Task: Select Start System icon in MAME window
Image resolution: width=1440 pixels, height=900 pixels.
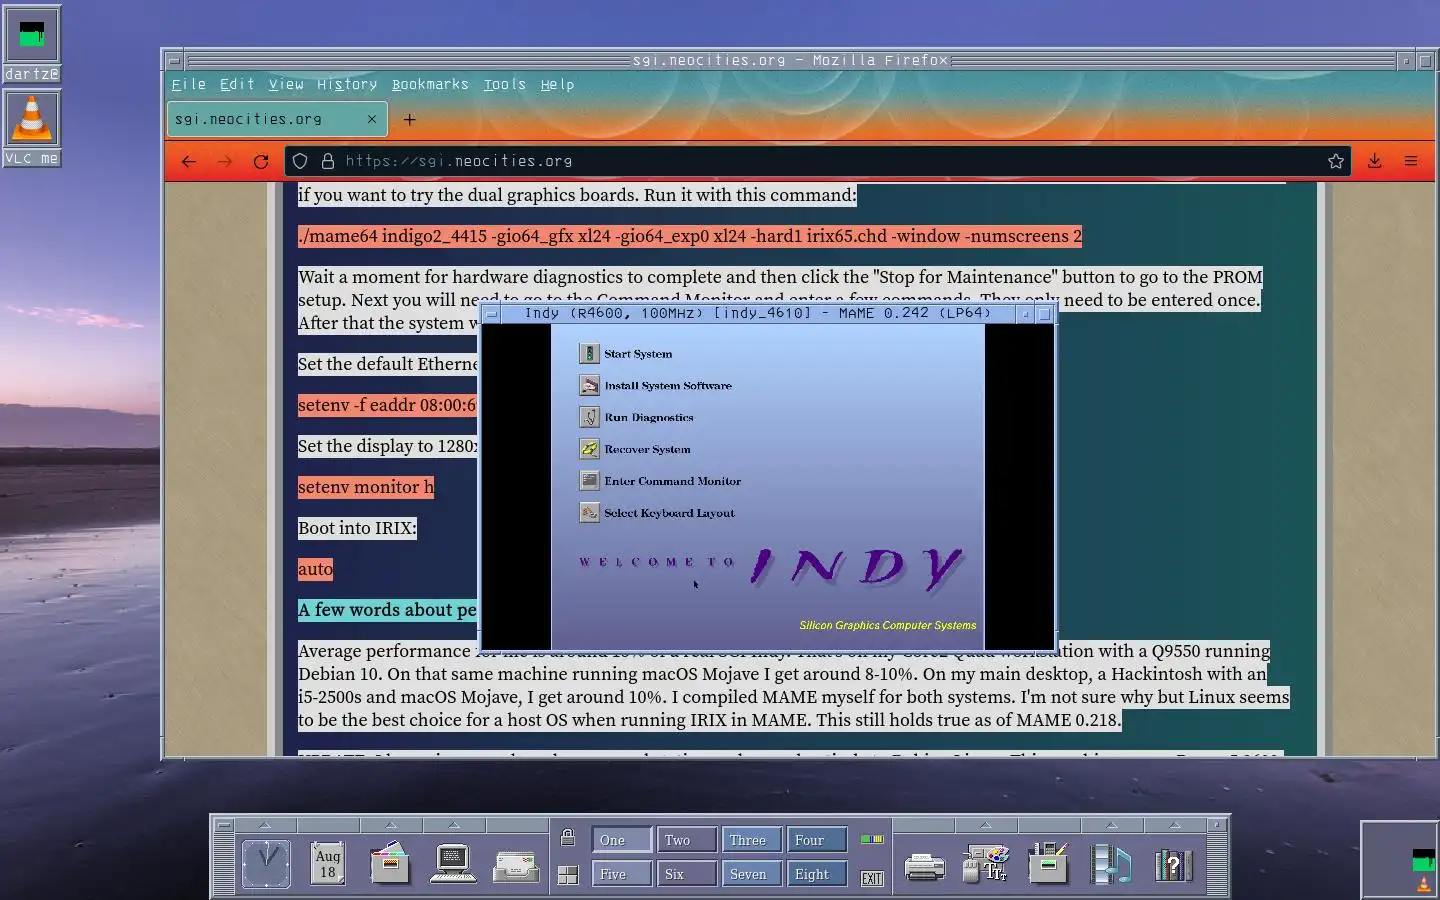Action: coord(589,353)
